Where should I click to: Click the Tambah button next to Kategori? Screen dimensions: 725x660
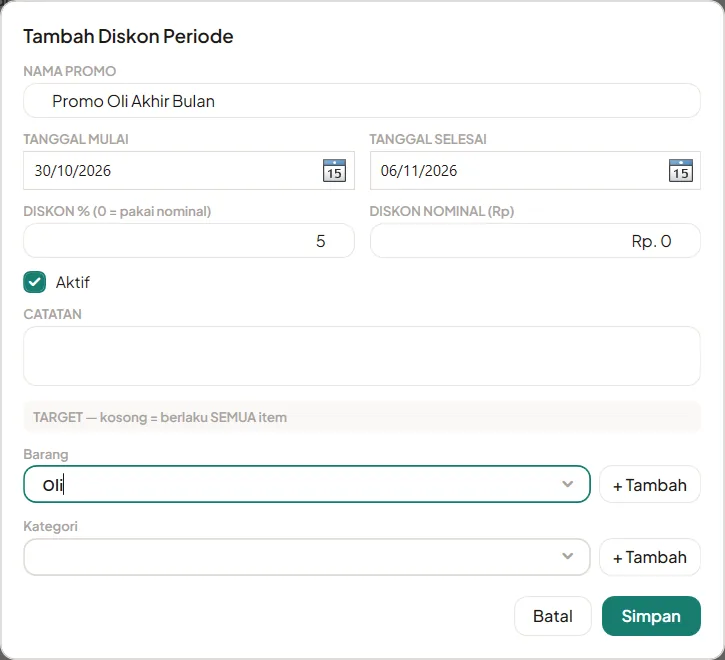pos(650,557)
